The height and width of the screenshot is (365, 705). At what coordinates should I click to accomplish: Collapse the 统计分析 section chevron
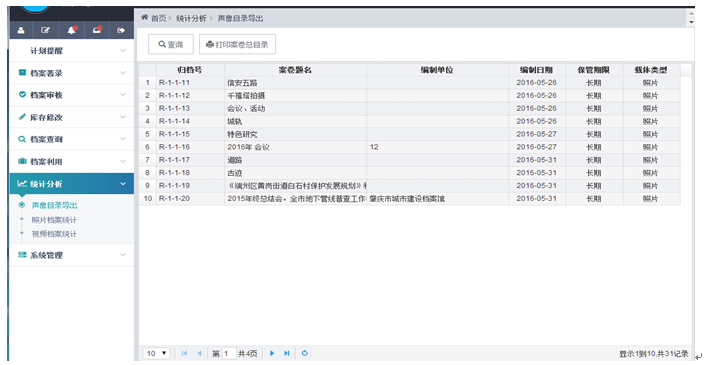coord(123,183)
